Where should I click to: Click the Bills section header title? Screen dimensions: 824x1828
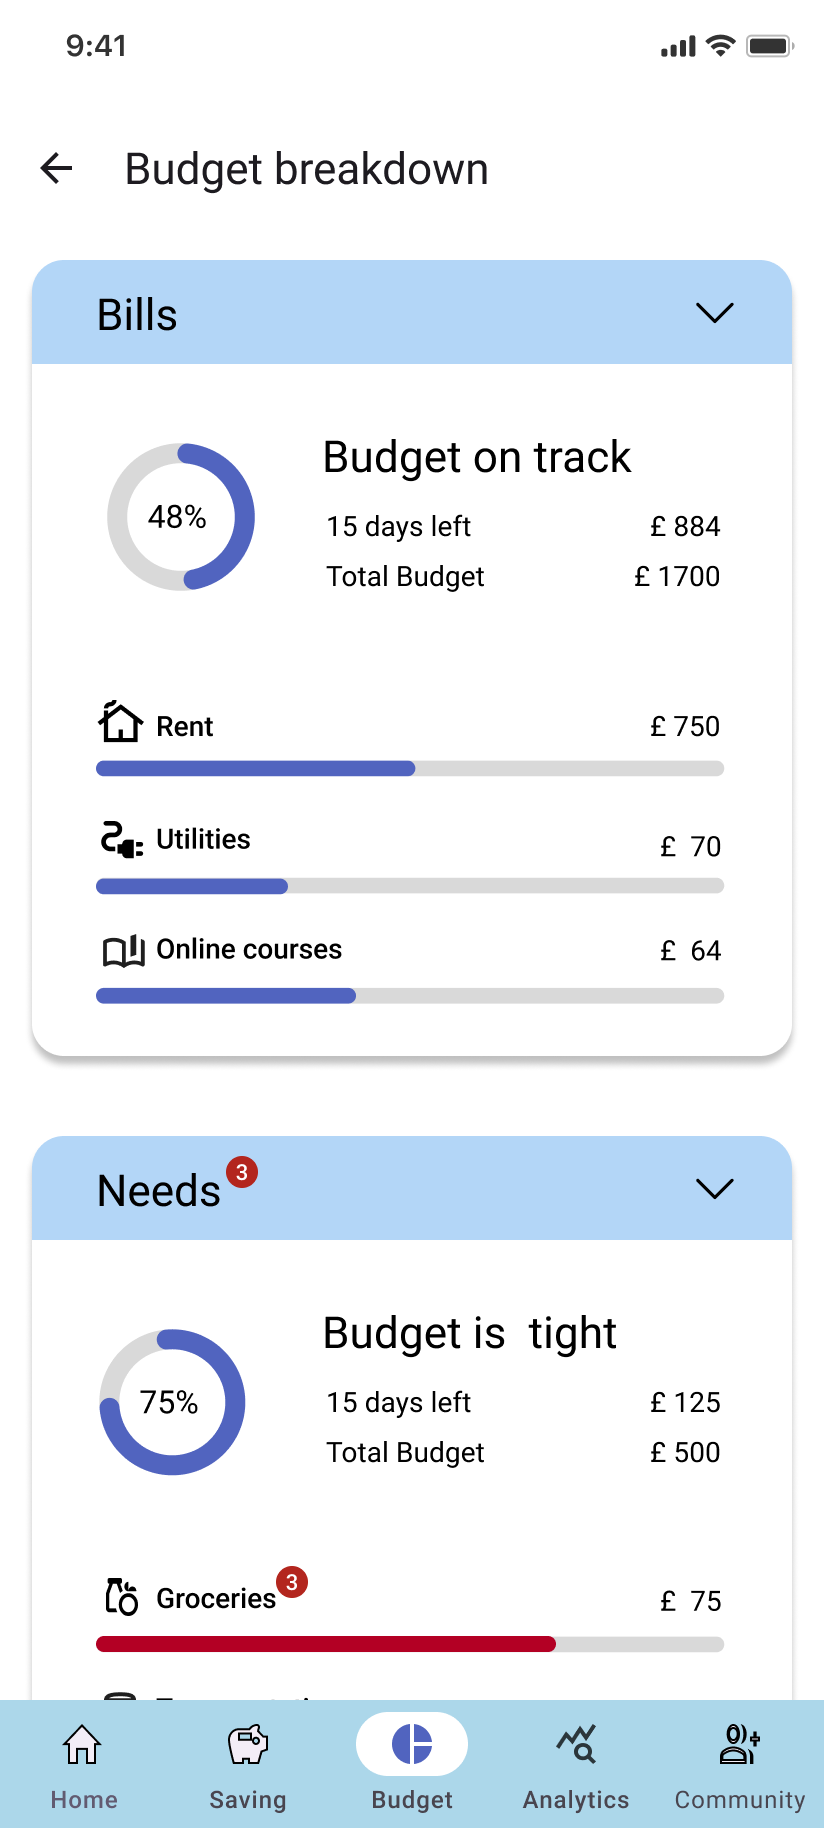137,315
